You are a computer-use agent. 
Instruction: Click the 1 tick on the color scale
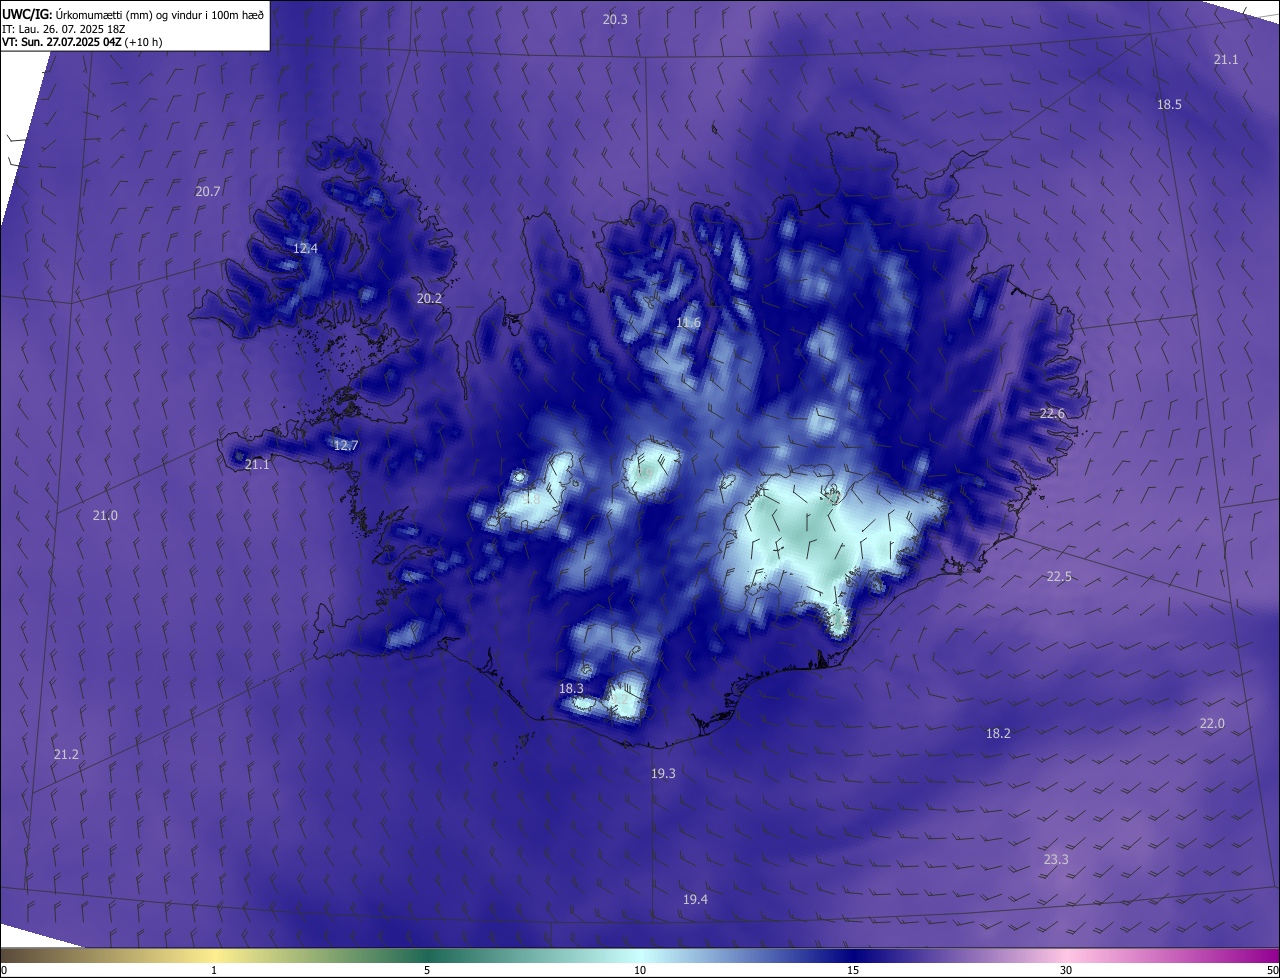coord(215,970)
